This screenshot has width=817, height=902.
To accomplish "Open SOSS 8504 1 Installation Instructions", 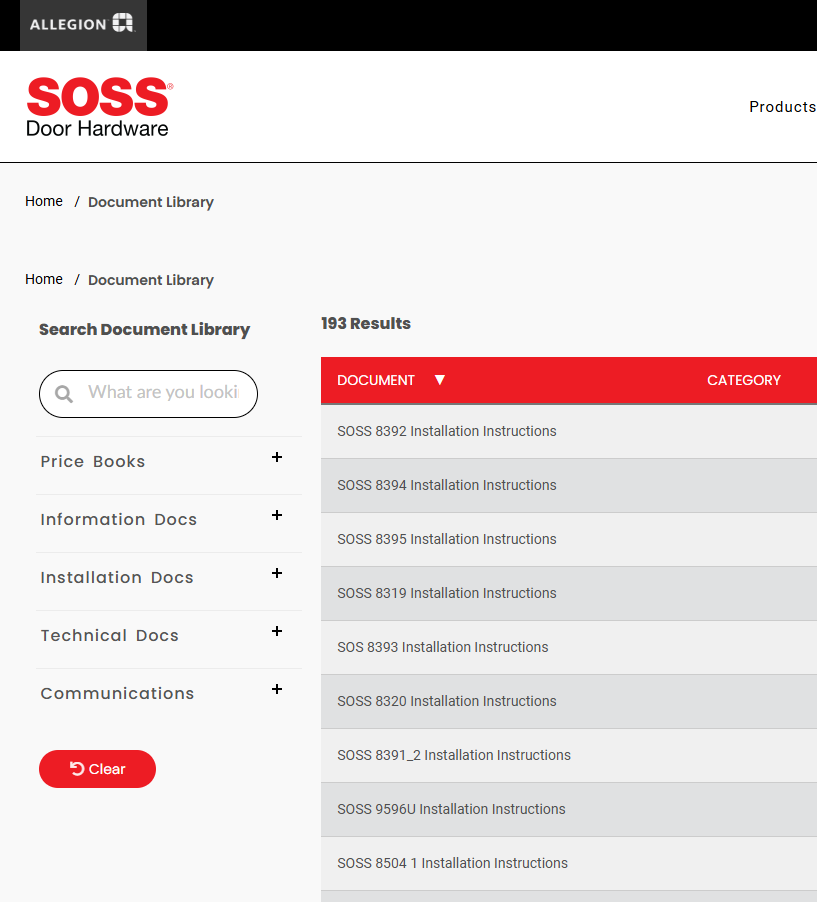I will click(x=452, y=863).
